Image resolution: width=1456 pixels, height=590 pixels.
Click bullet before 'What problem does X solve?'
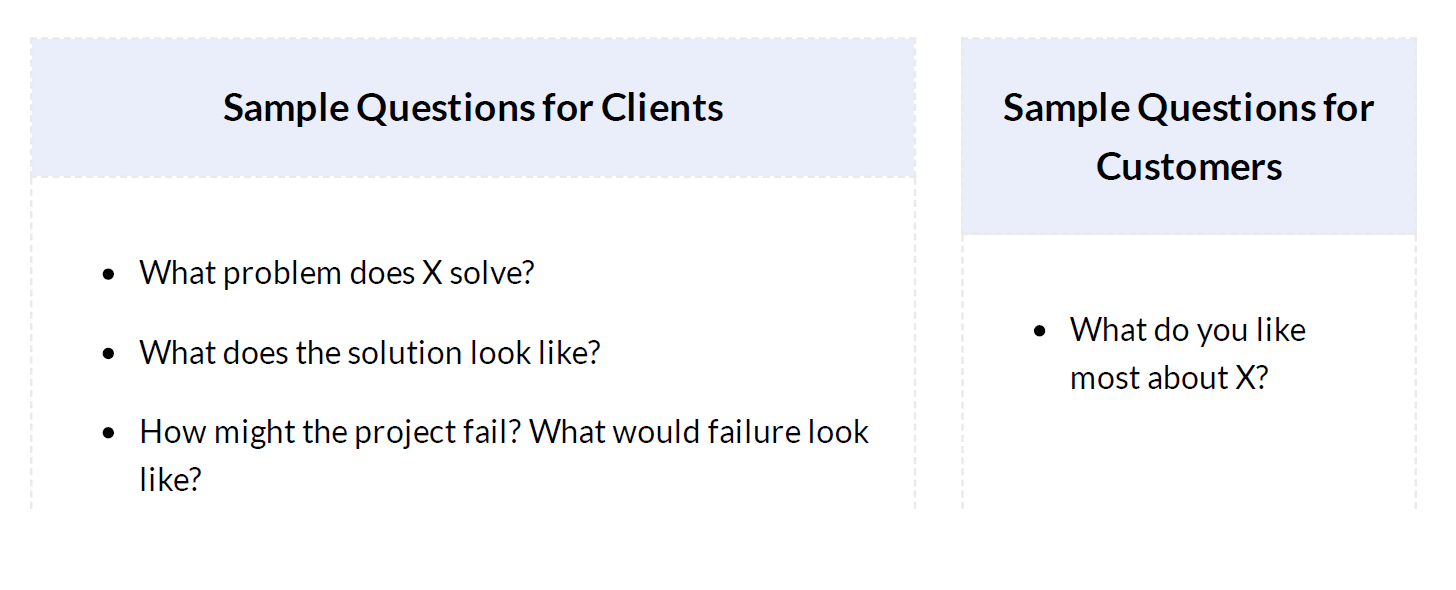coord(109,274)
